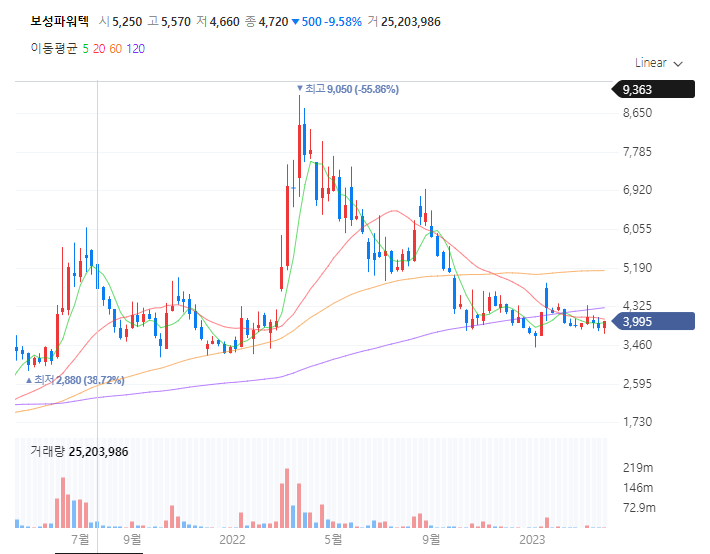Click the -9.58% change value

click(343, 22)
